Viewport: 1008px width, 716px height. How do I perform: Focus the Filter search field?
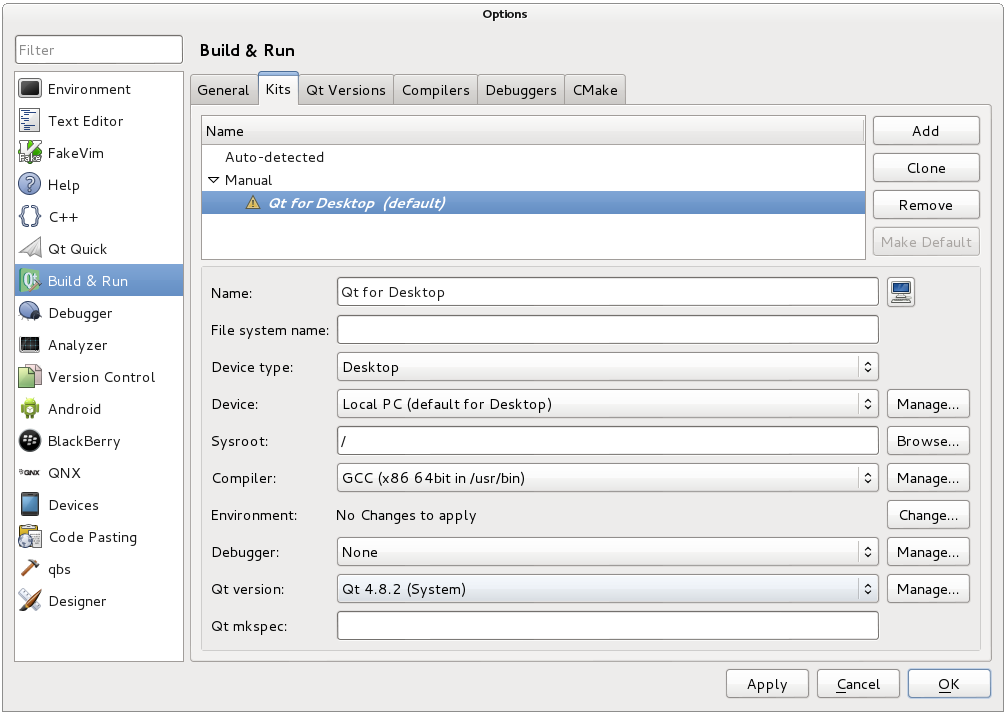[x=99, y=49]
